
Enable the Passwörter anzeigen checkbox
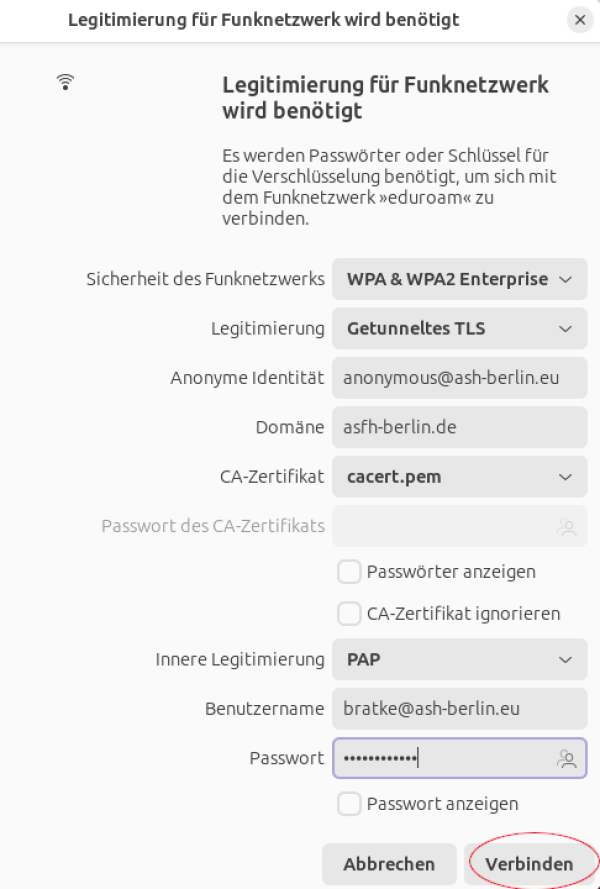pos(349,572)
